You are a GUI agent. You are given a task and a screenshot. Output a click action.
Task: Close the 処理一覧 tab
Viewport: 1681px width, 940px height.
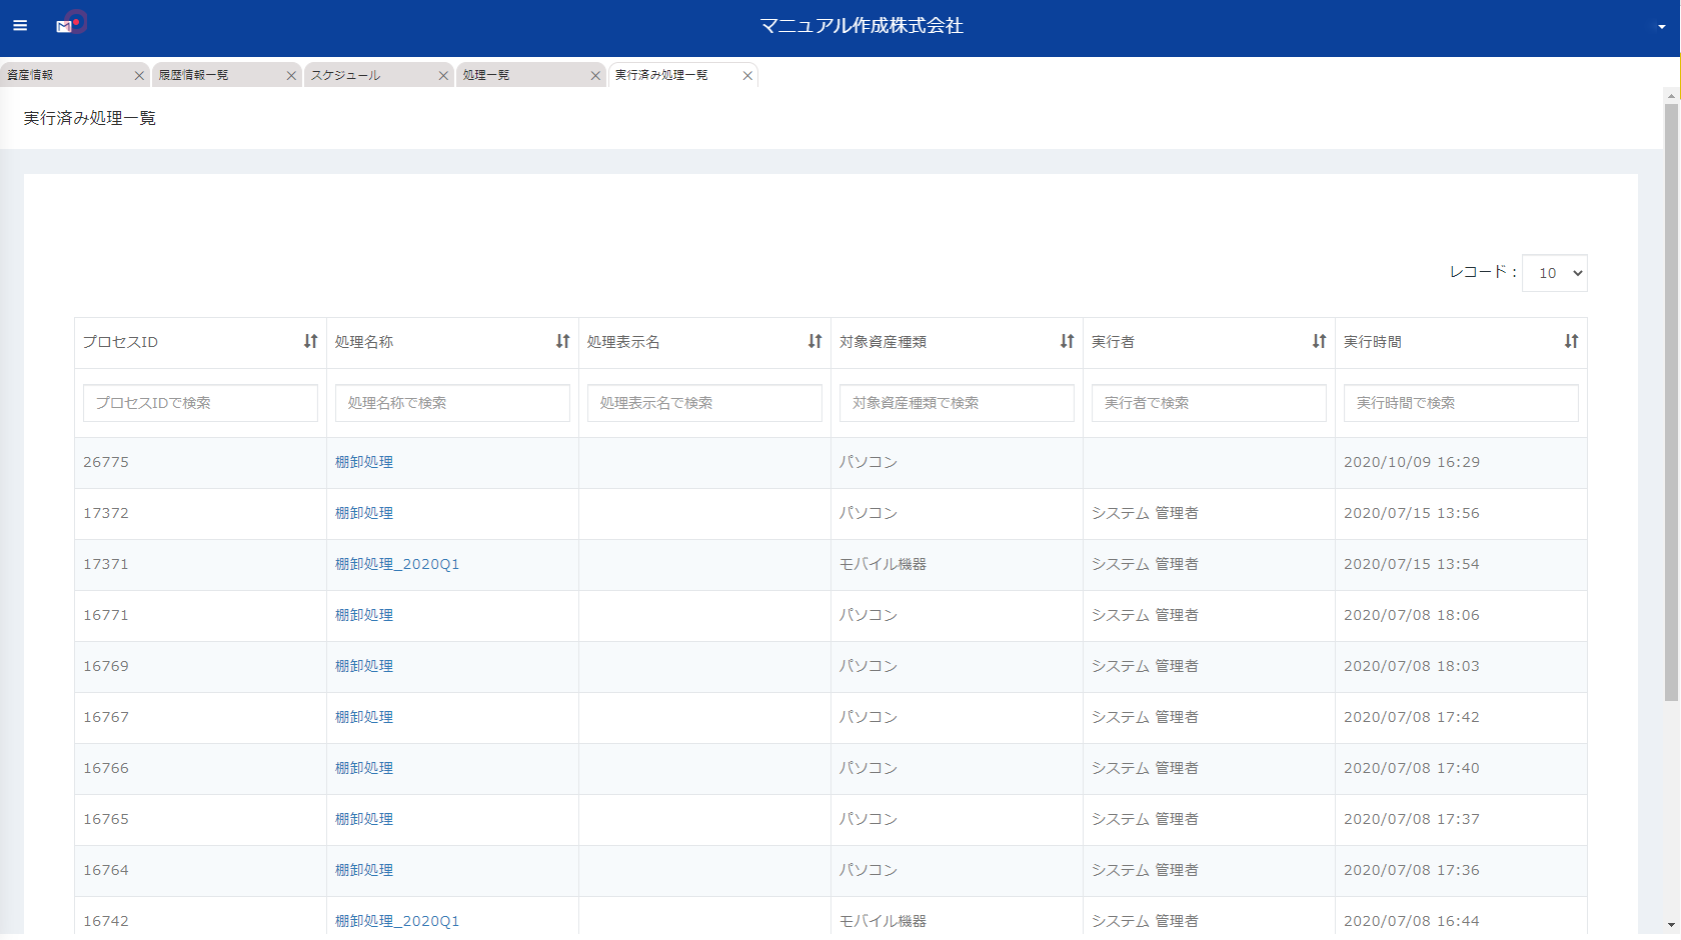[595, 76]
